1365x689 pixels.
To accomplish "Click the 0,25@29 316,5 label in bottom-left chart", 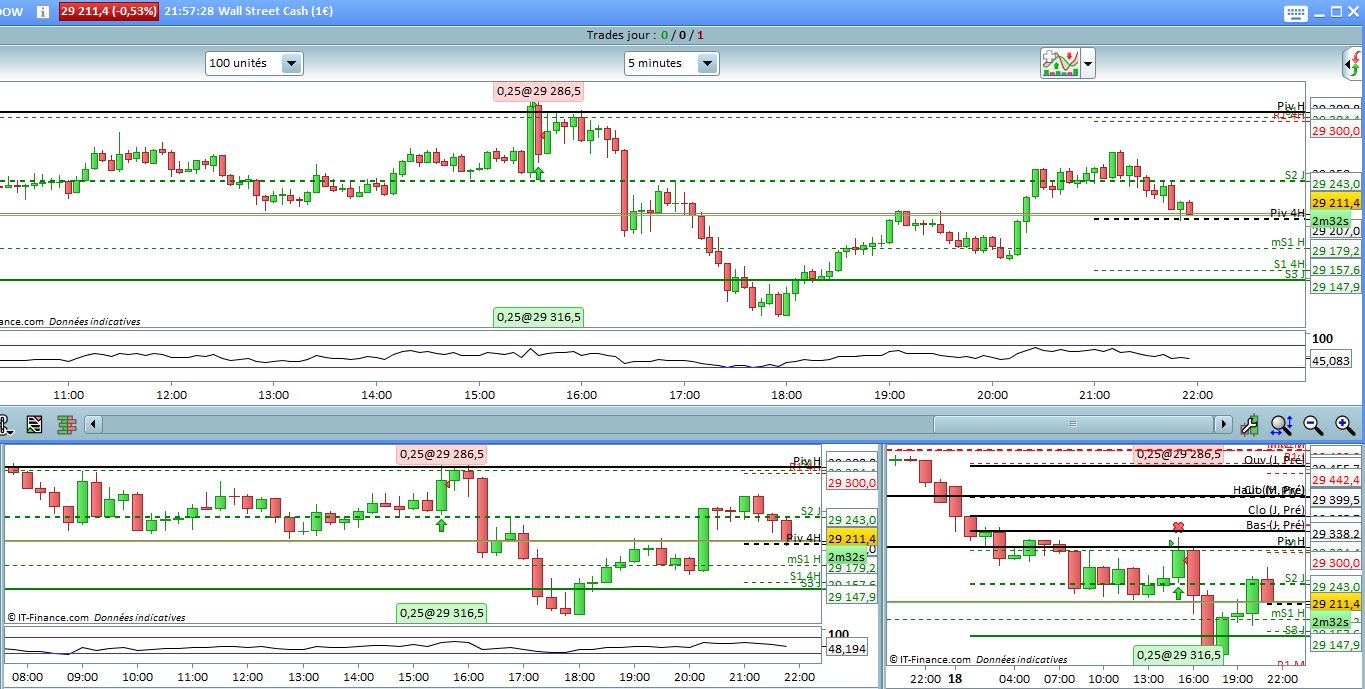I will (442, 613).
